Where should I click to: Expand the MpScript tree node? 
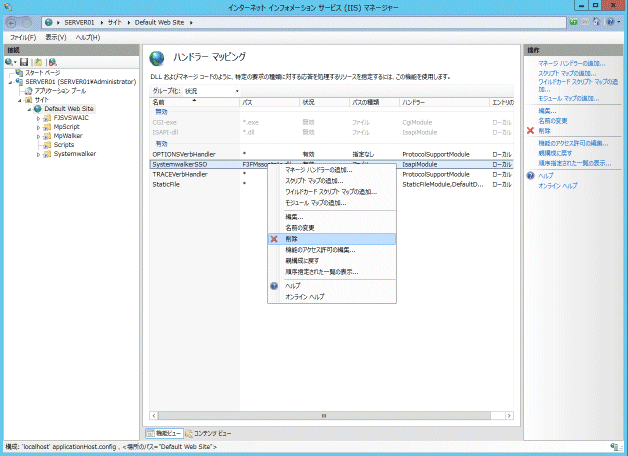38,127
